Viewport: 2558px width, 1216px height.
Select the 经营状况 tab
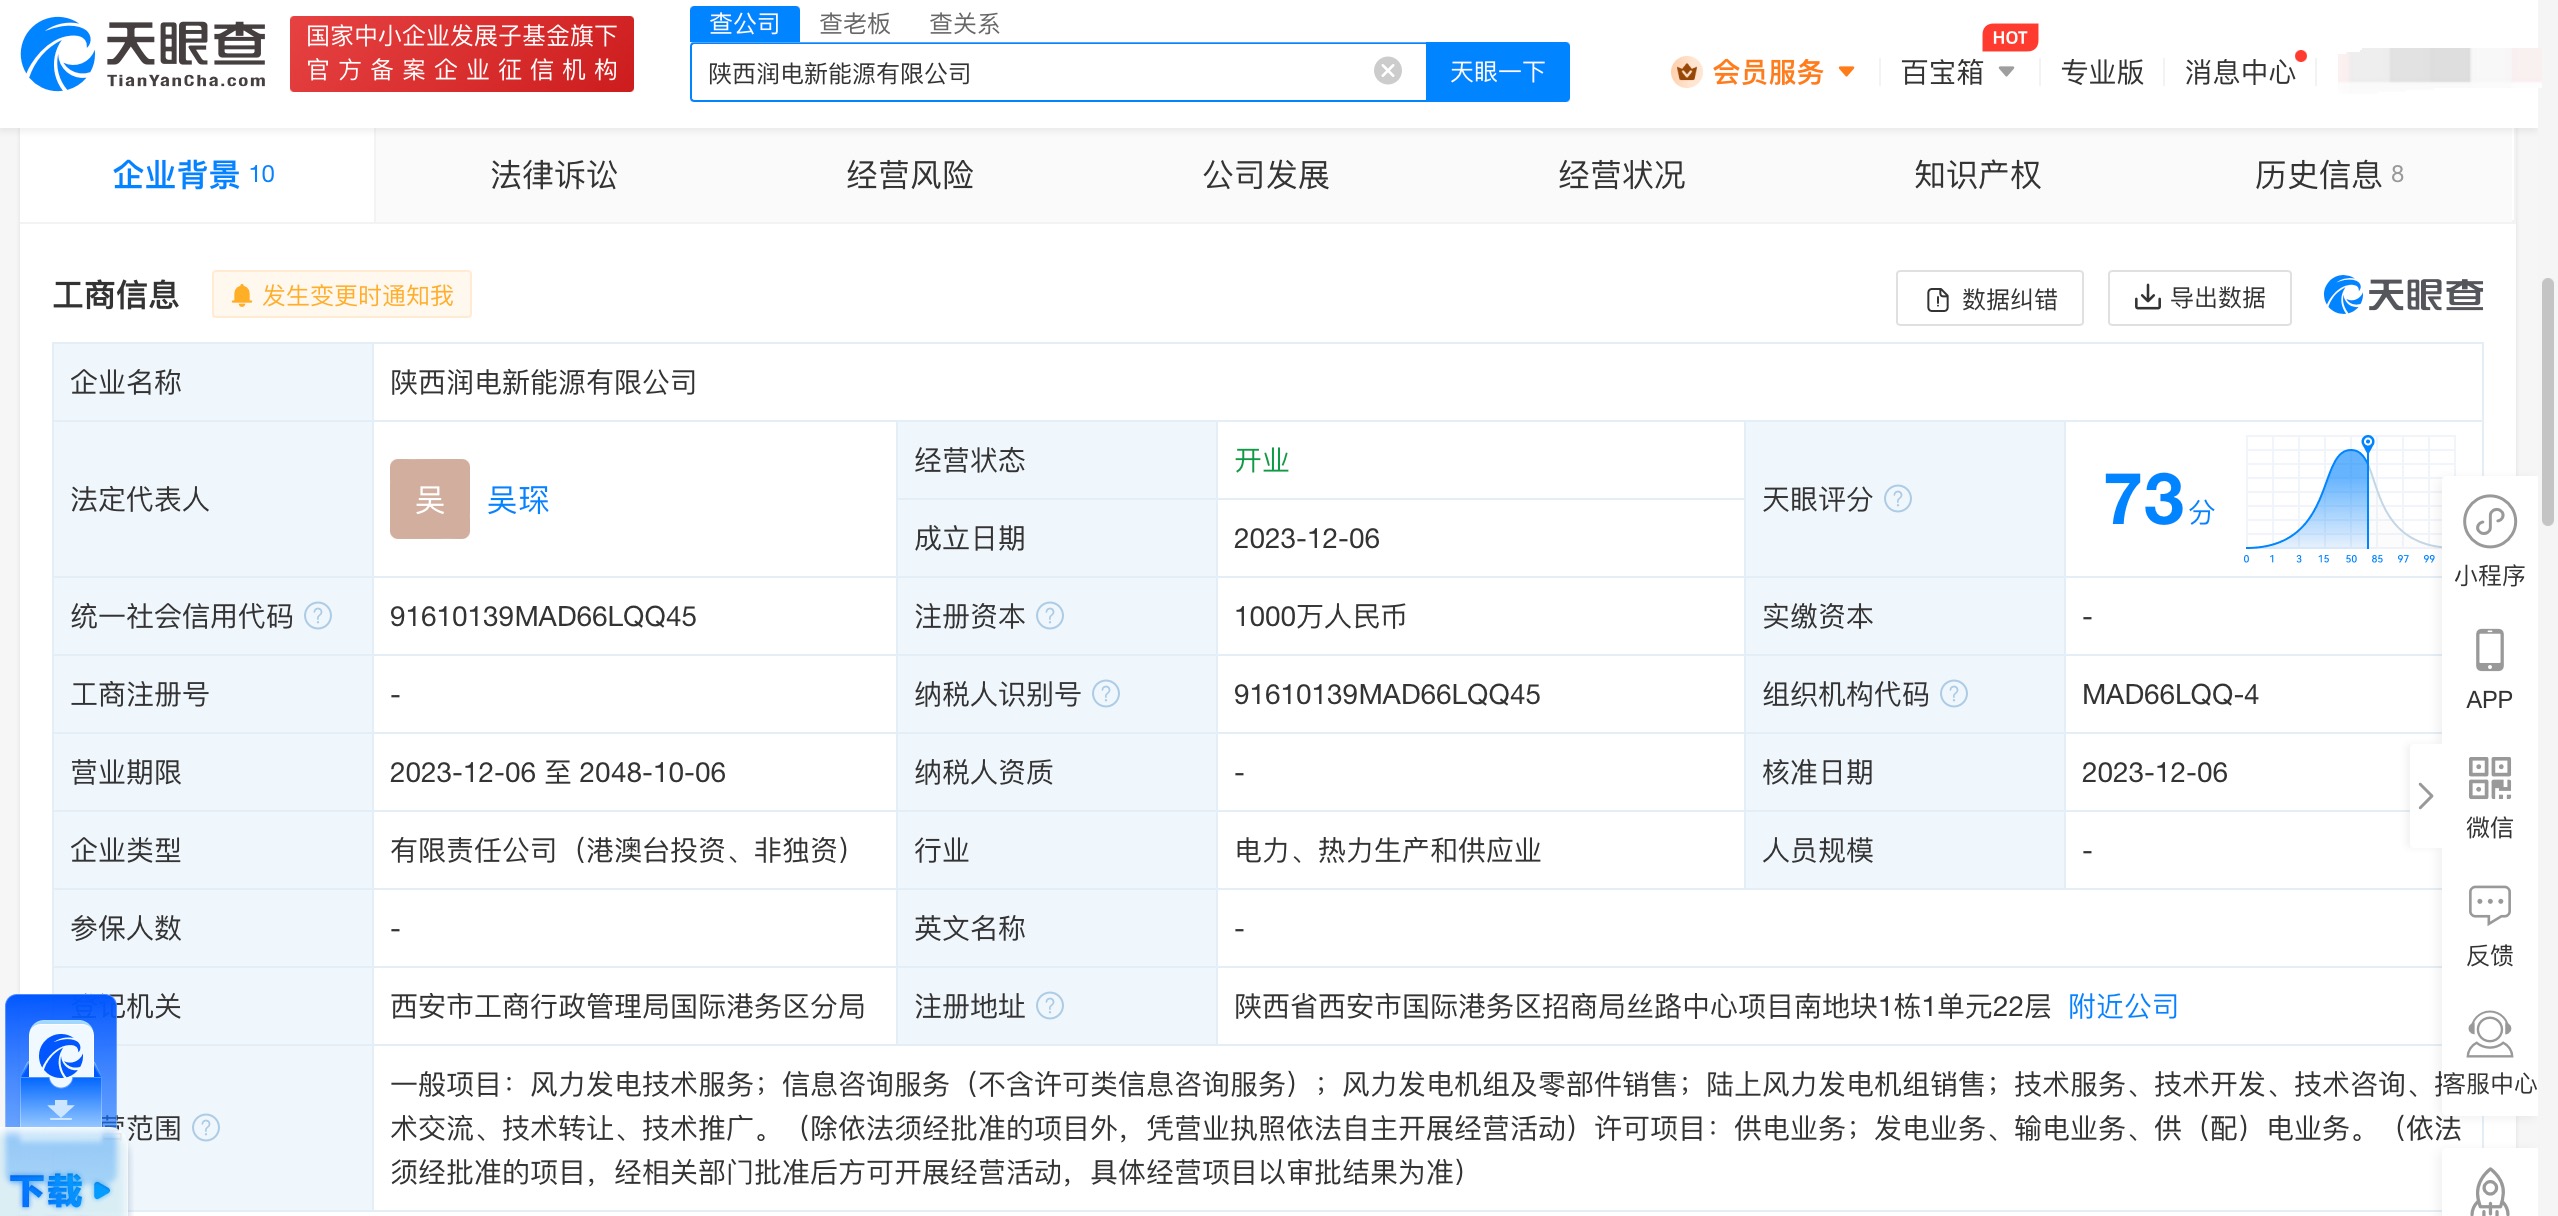pos(1621,175)
